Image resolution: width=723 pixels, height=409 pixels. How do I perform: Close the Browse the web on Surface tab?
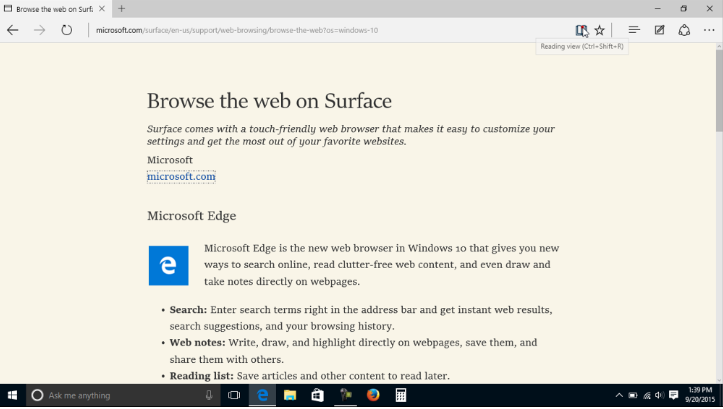[x=102, y=9]
